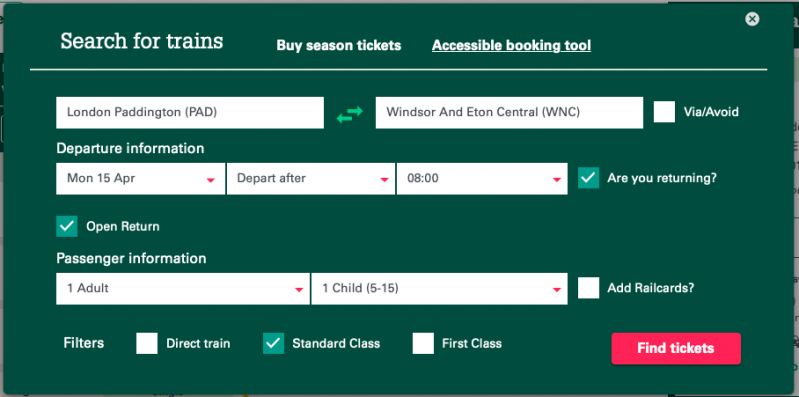Open the Mon 15 Apr date dropdown
The image size is (799, 397).
coord(140,178)
